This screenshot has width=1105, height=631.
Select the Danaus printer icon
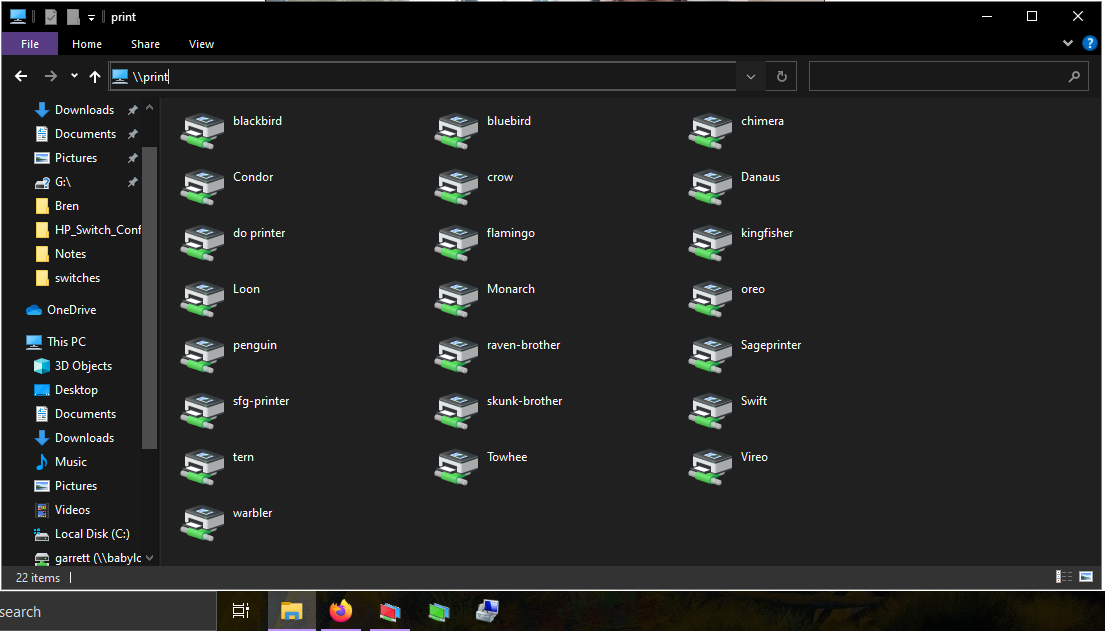click(x=710, y=187)
